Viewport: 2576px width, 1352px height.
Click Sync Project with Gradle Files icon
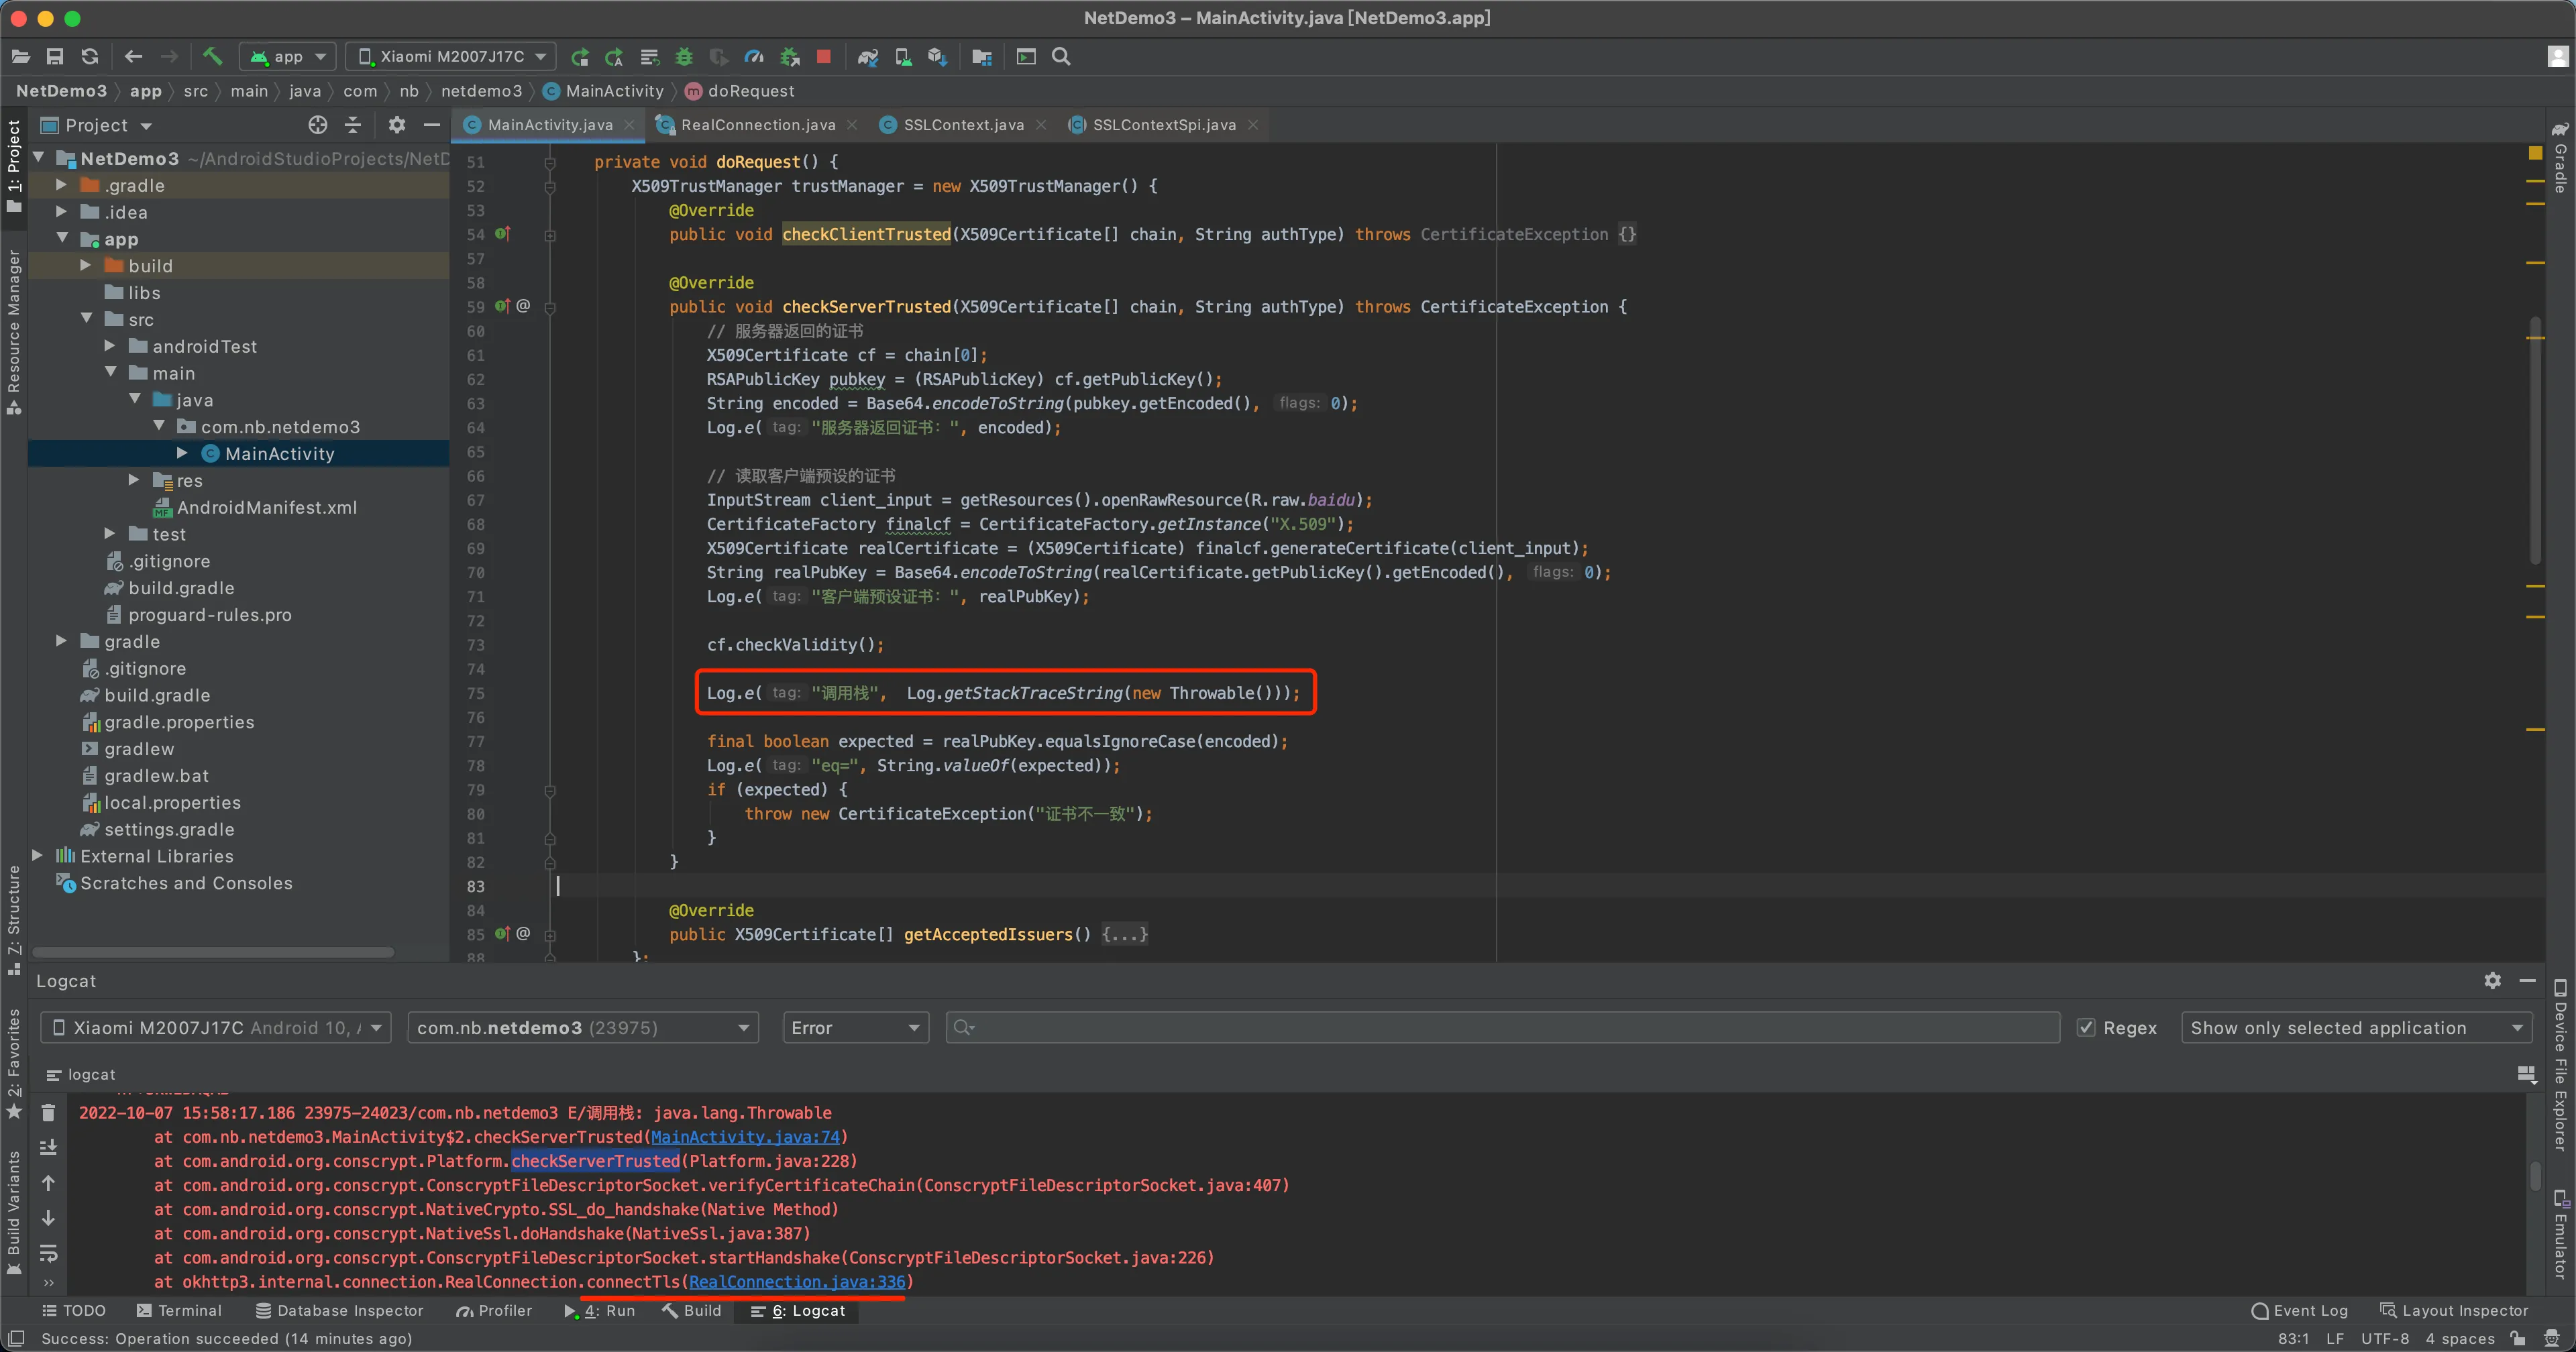[868, 57]
